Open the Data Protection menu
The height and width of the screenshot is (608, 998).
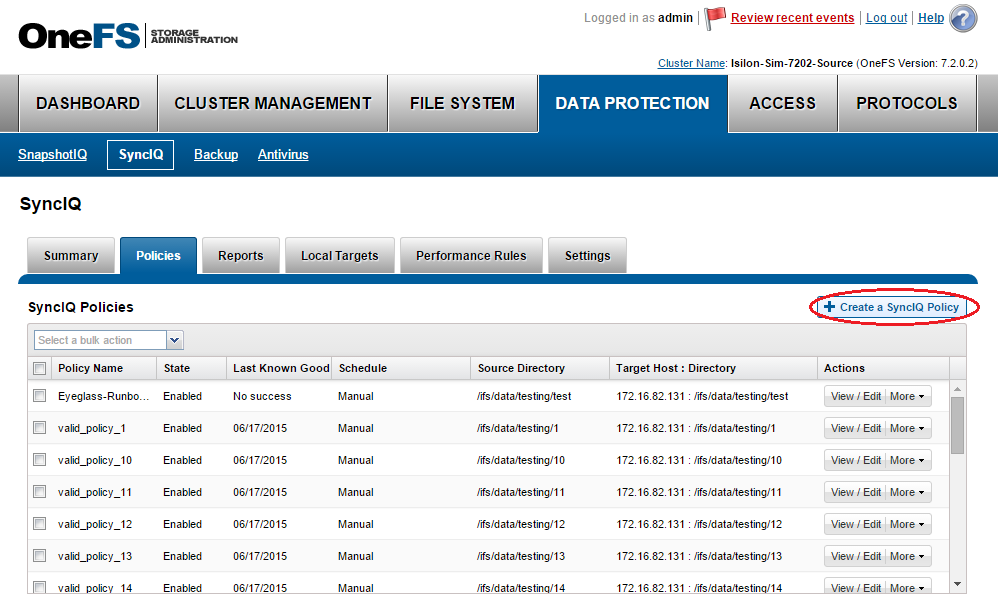(x=633, y=104)
